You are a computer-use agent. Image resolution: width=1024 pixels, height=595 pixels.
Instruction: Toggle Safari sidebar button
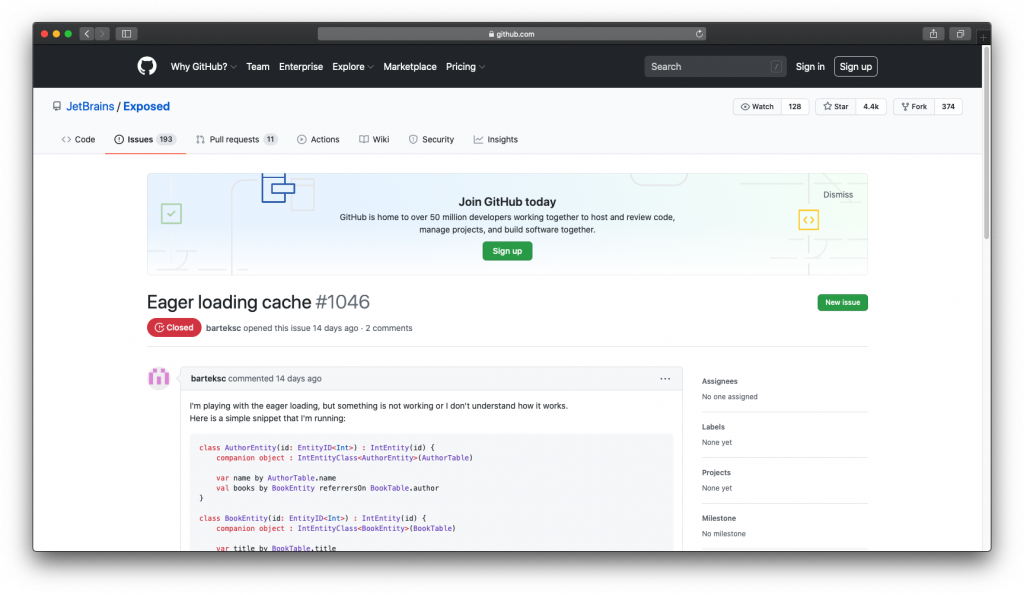point(127,34)
